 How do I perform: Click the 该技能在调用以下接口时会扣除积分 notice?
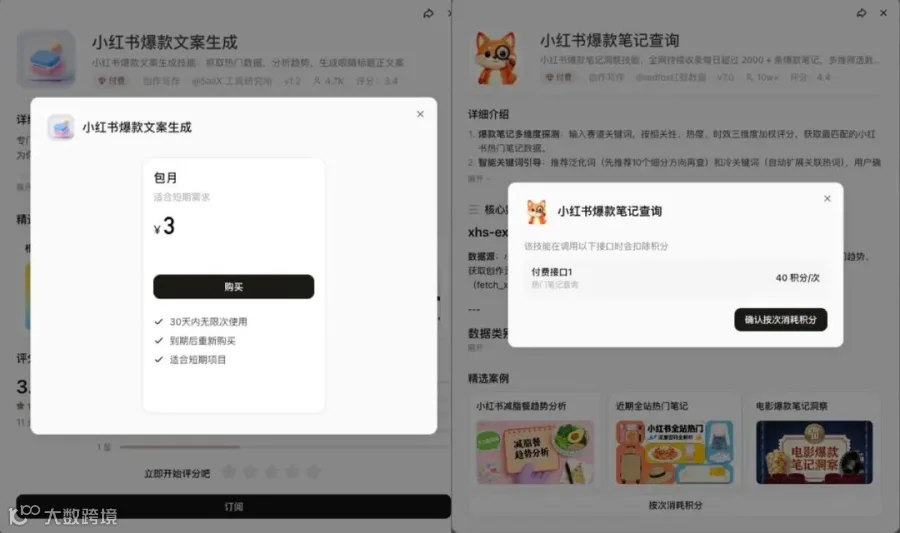596,246
